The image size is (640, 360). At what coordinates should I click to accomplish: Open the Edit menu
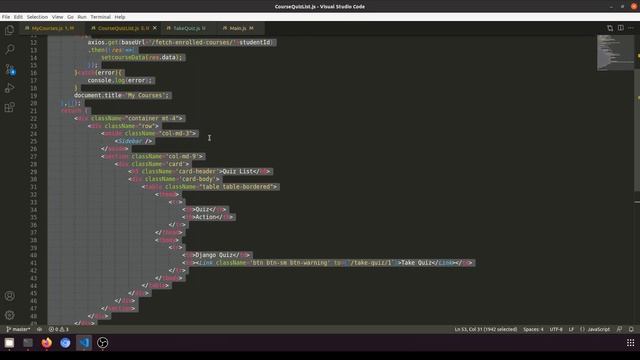click(x=18, y=17)
